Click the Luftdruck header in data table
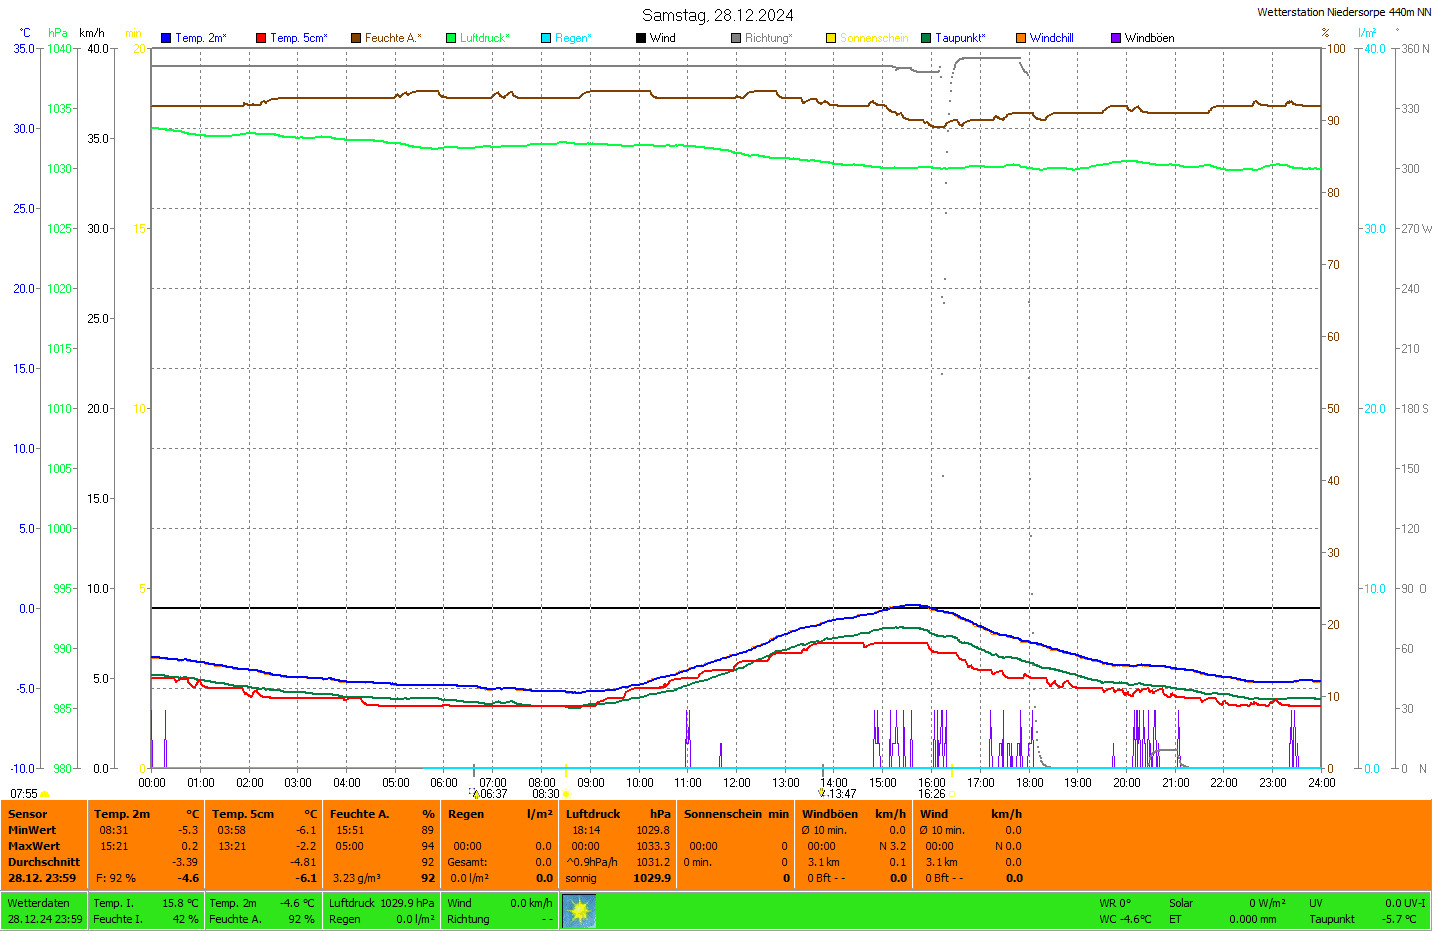This screenshot has width=1432, height=931. coord(593,814)
